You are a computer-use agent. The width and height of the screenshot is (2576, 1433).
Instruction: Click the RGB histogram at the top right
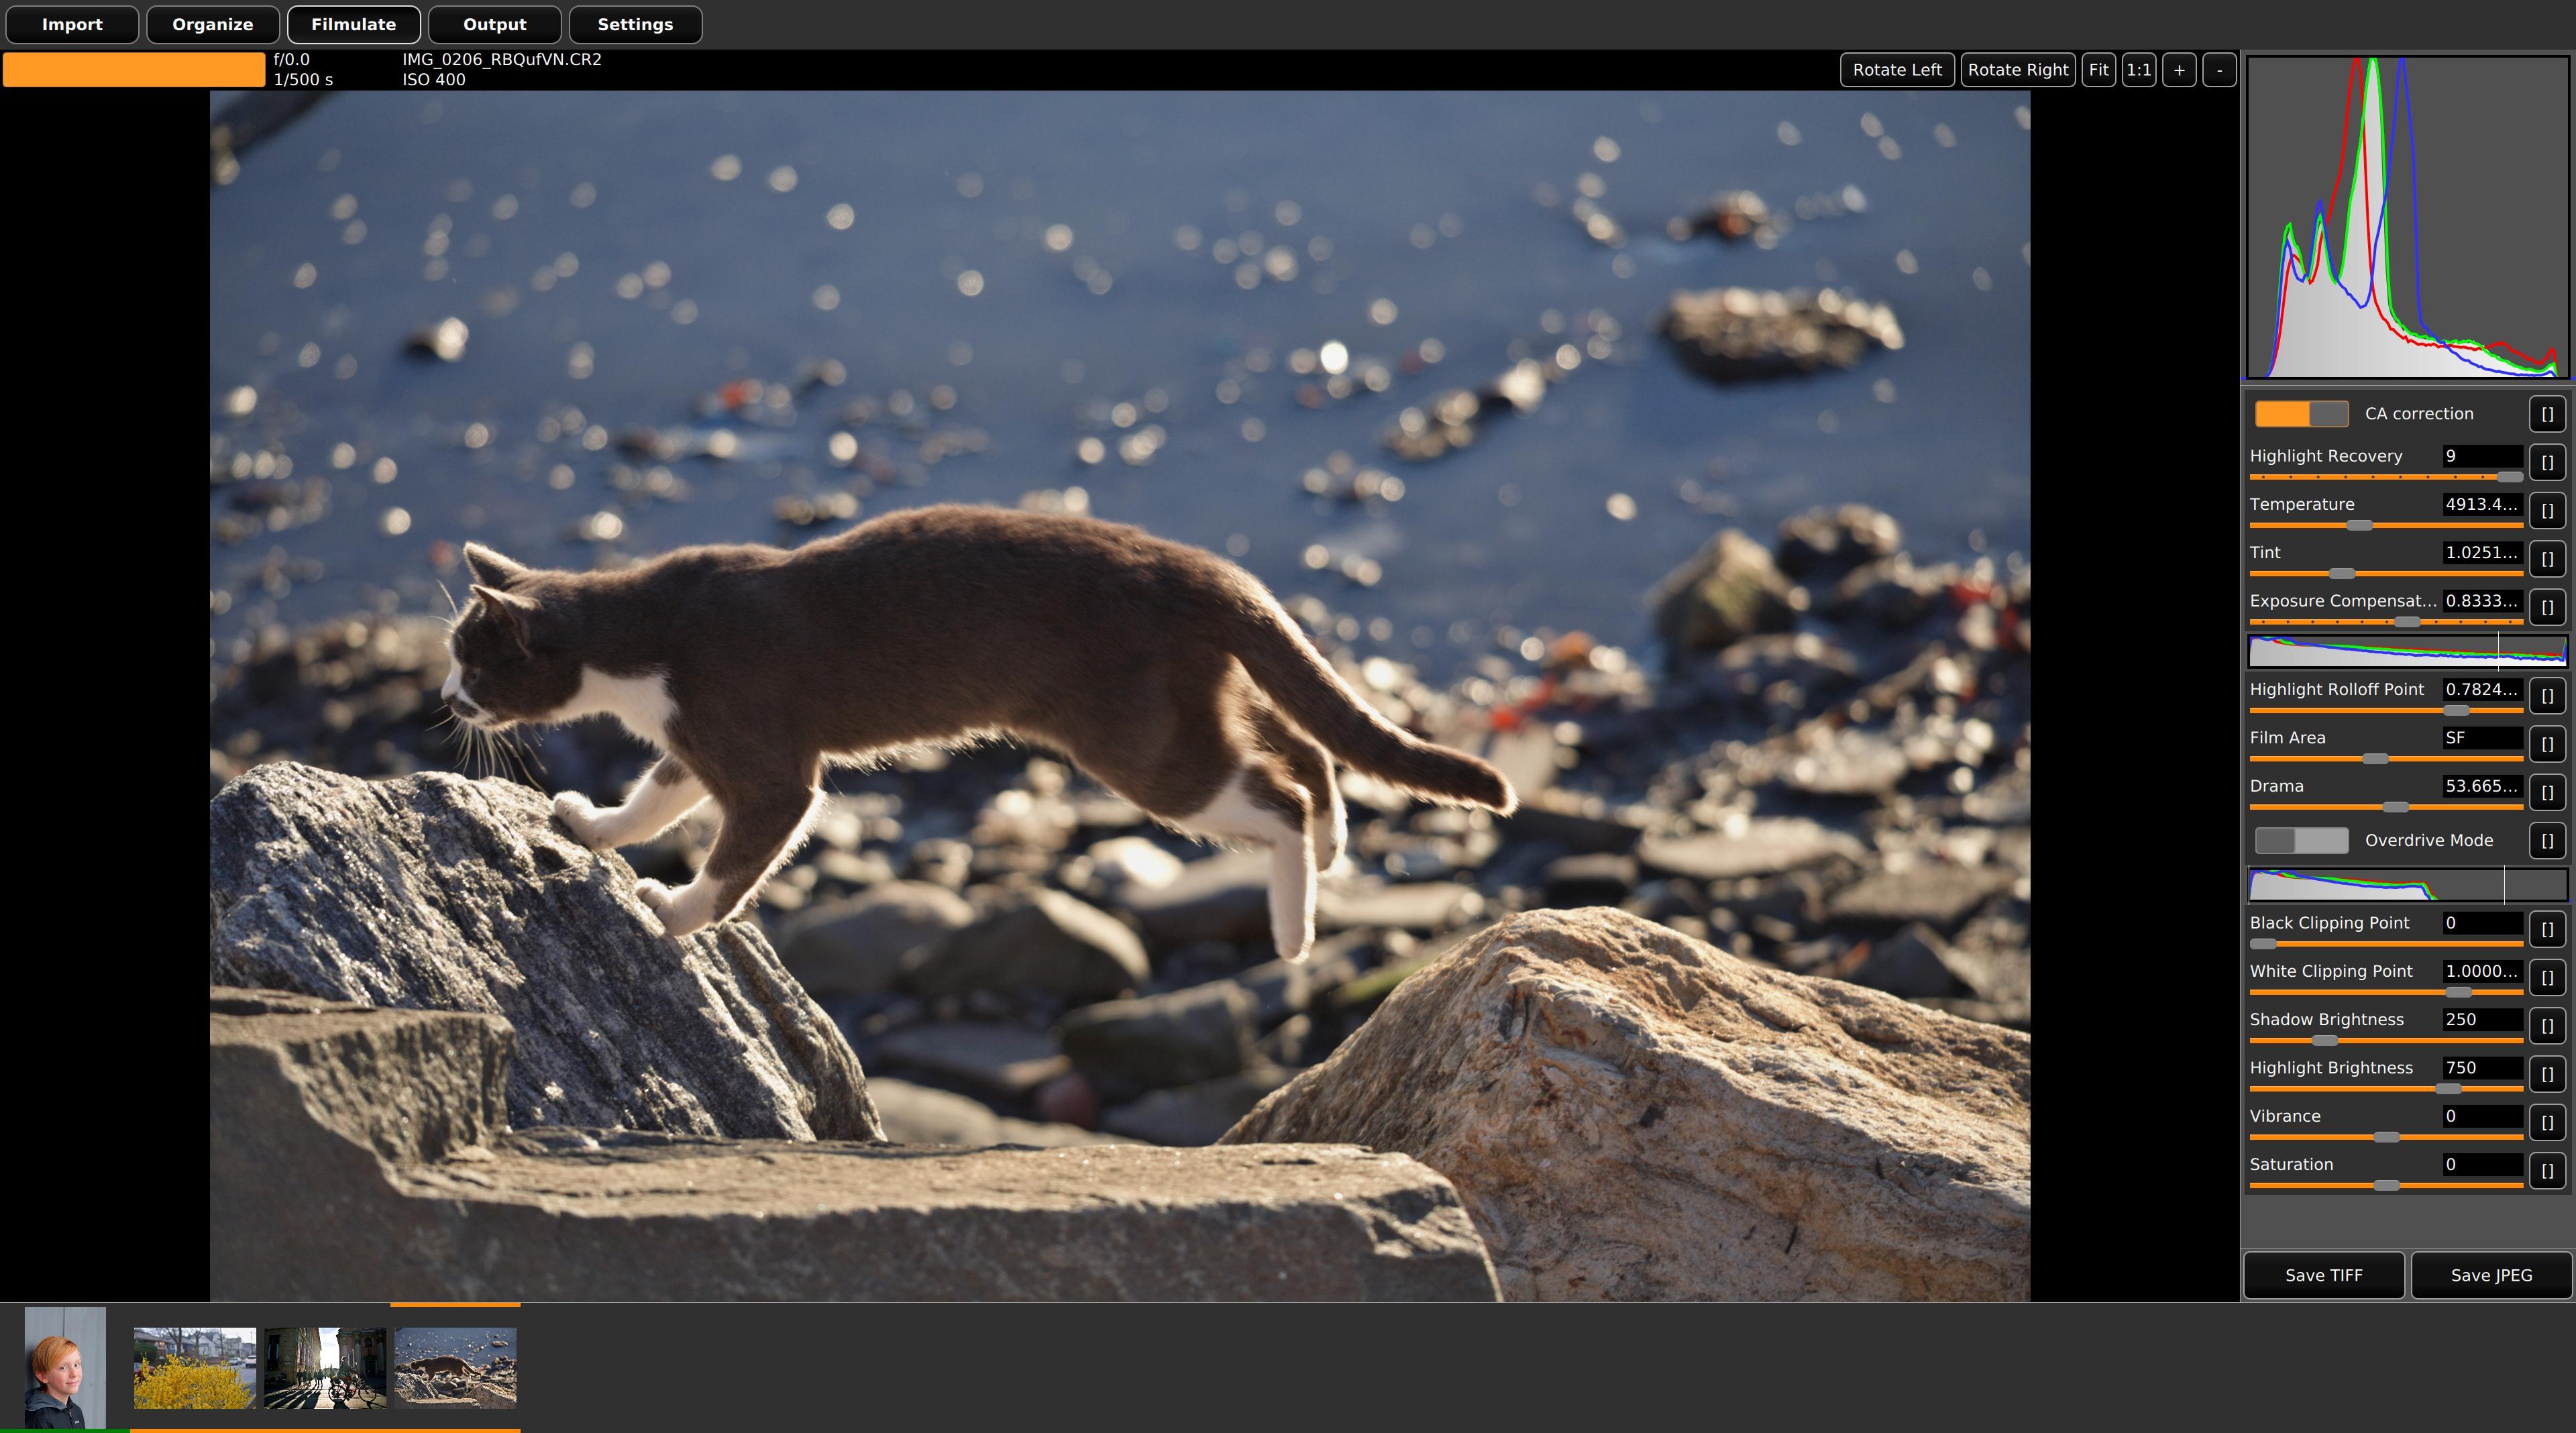pyautogui.click(x=2407, y=217)
